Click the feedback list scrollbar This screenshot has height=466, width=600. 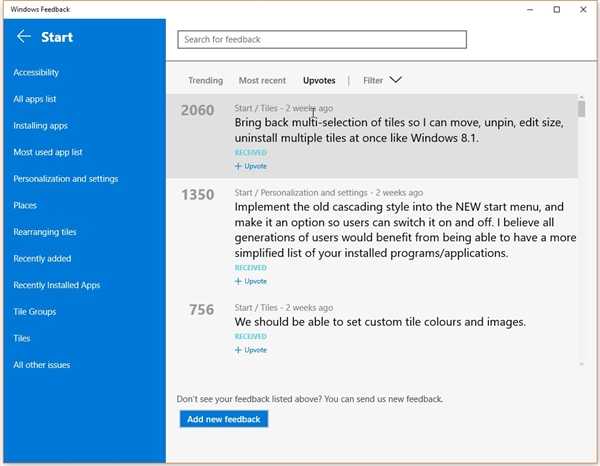point(582,230)
